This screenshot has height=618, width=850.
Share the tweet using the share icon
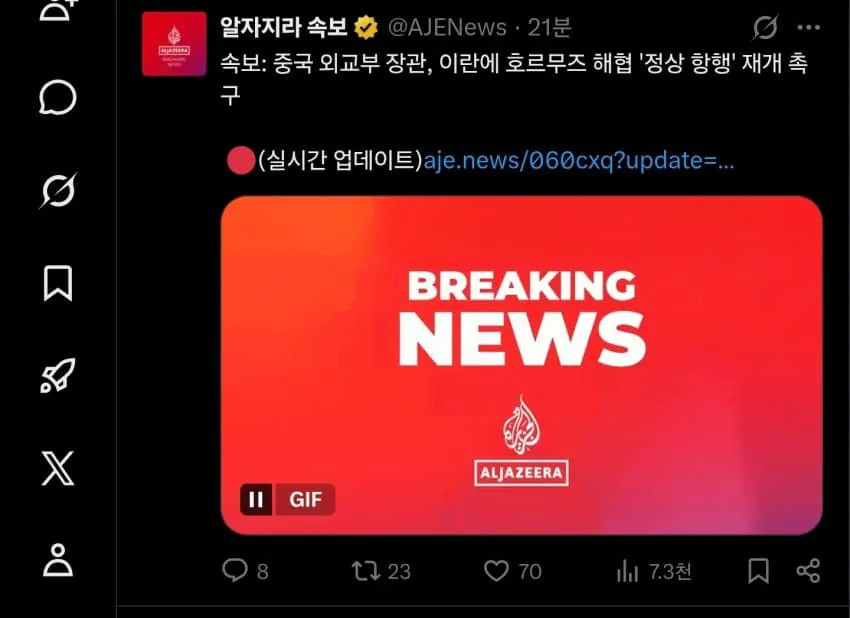[x=808, y=571]
